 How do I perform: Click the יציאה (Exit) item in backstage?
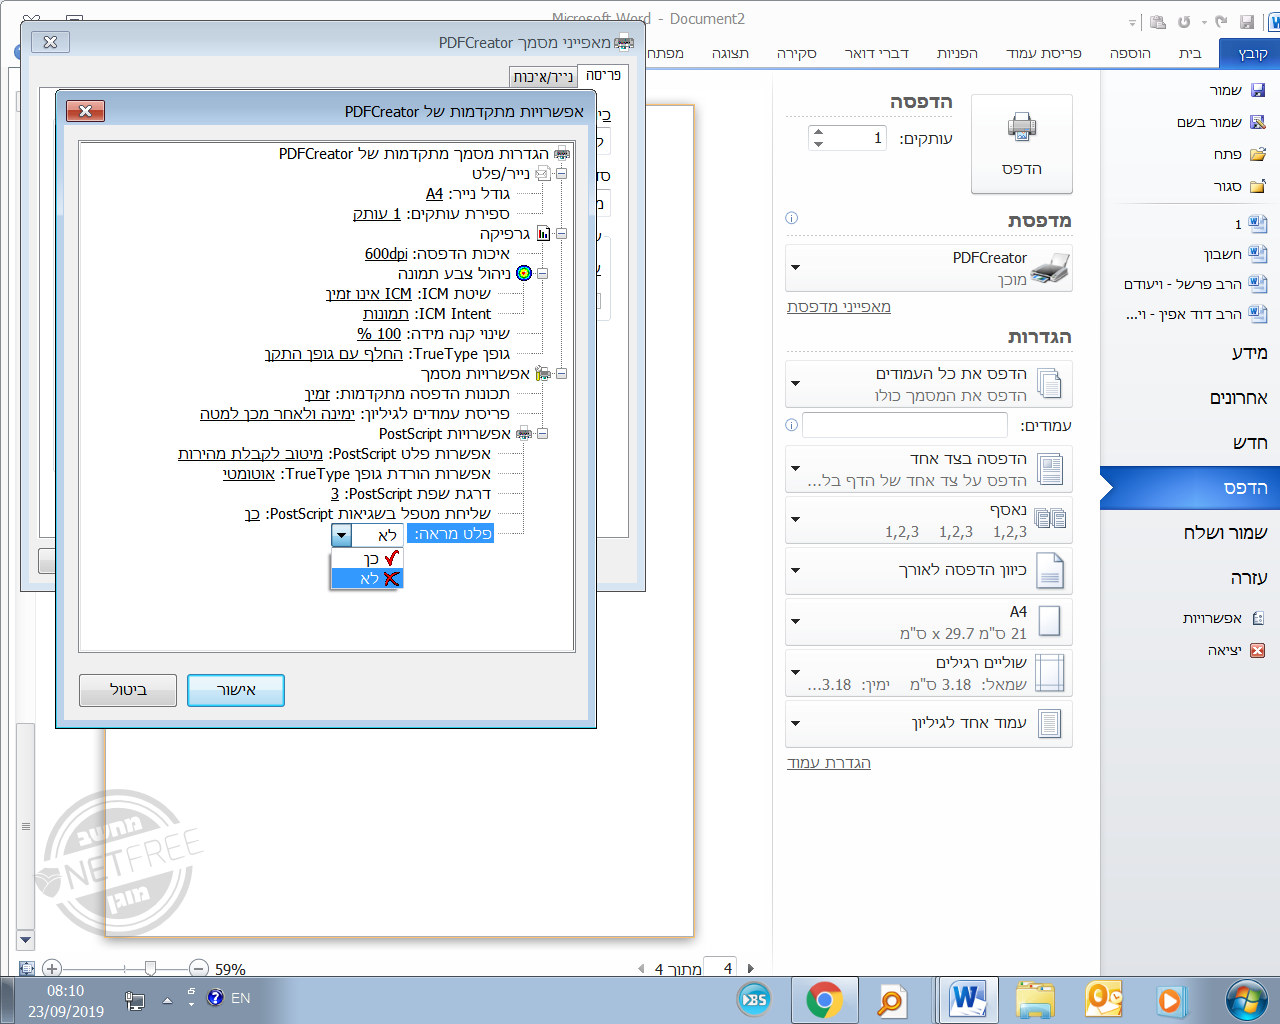coord(1236,650)
